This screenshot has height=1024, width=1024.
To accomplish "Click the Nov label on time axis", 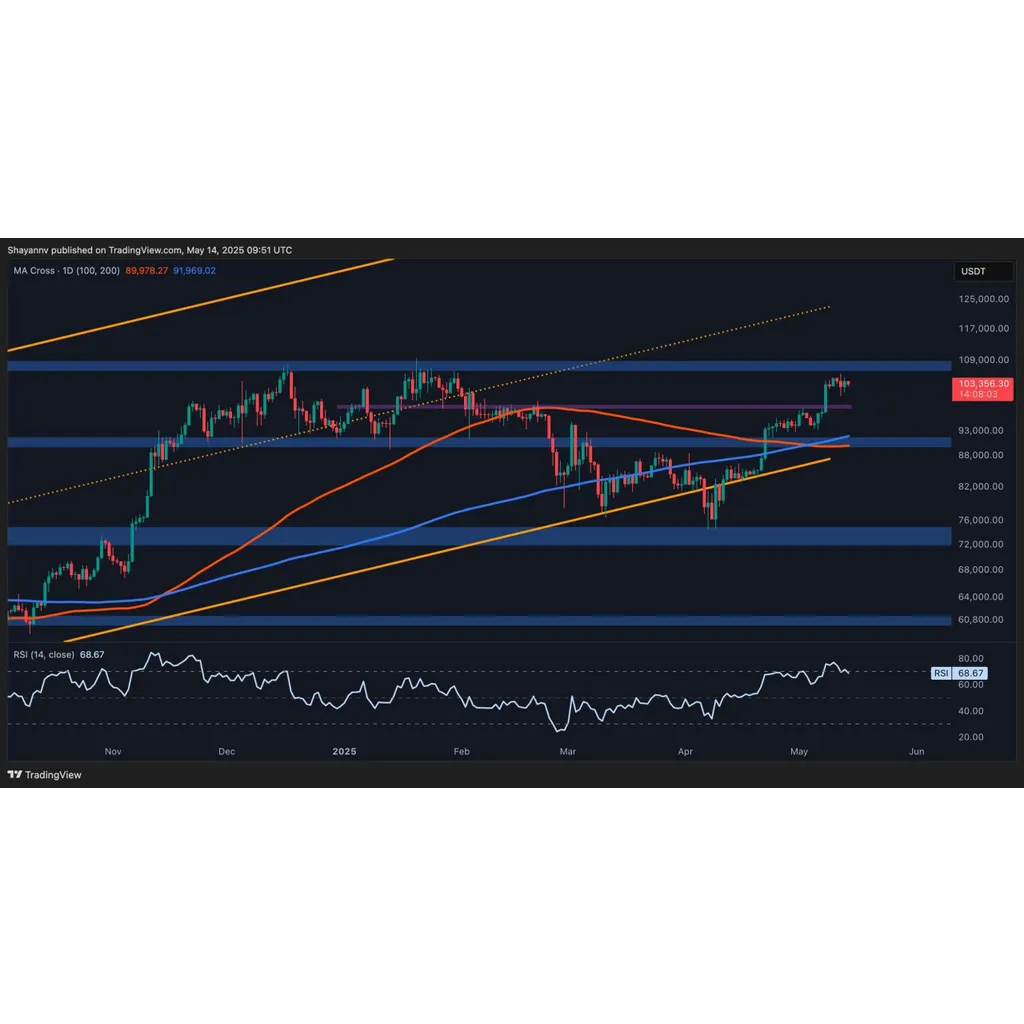I will [x=113, y=752].
